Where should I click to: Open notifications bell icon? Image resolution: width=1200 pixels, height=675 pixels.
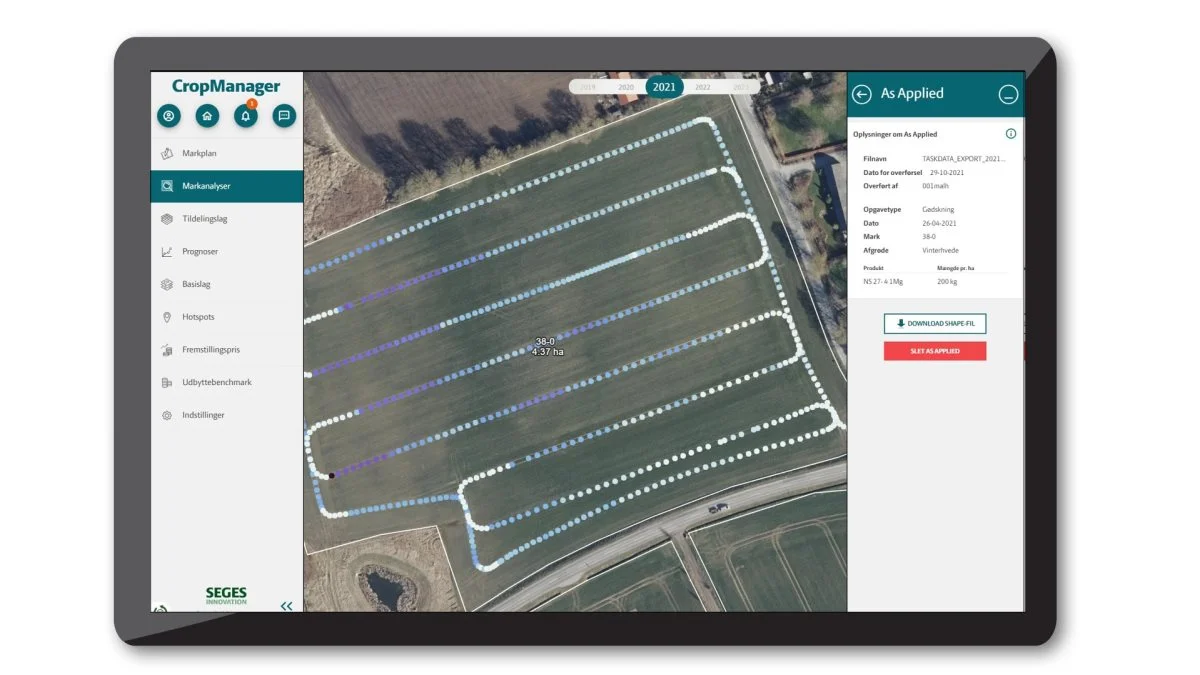(245, 116)
